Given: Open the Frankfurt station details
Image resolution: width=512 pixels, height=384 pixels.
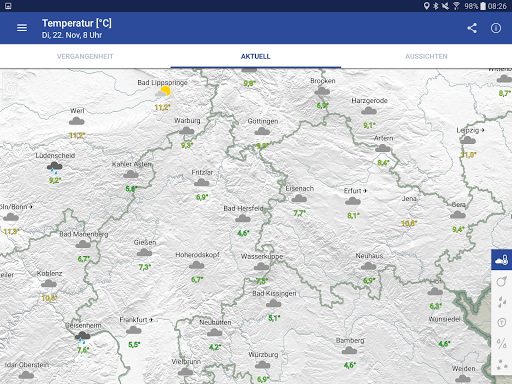Looking at the screenshot, I should pyautogui.click(x=136, y=320).
